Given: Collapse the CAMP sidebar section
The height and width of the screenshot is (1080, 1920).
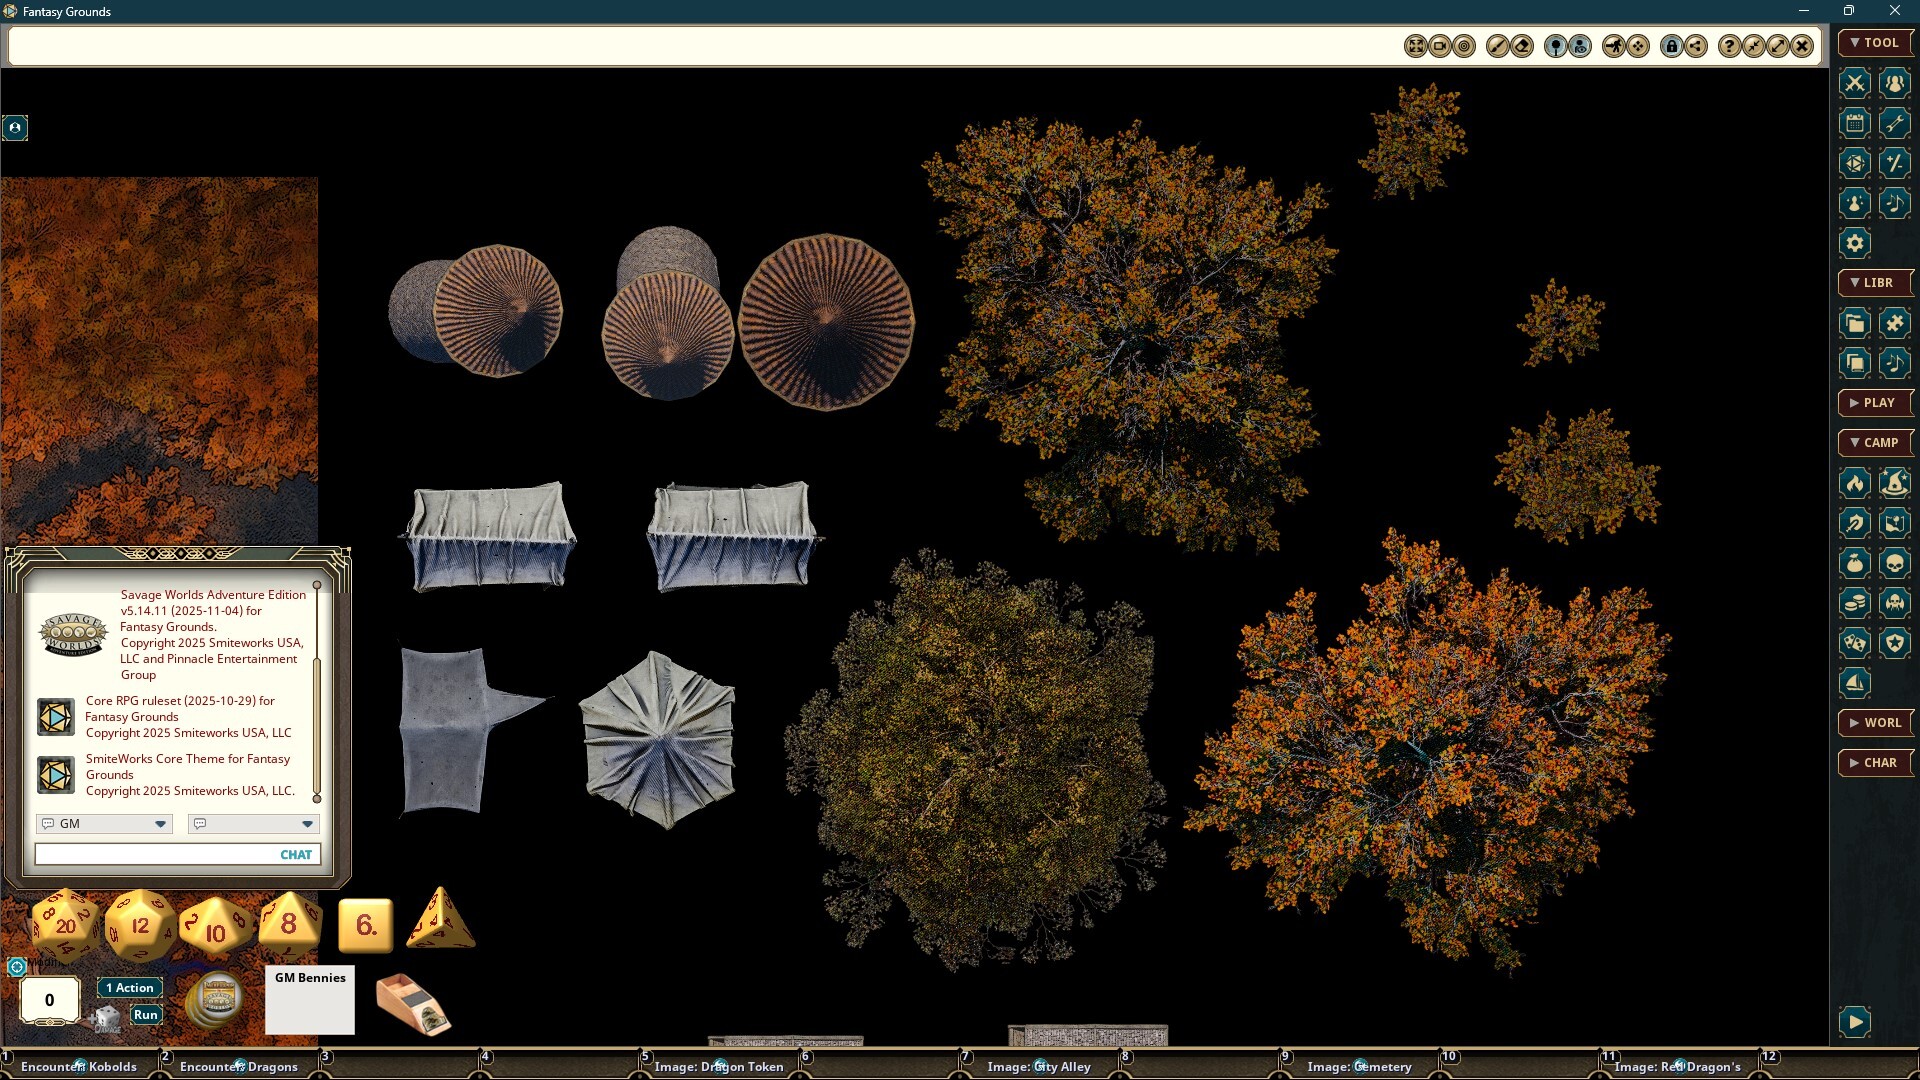Looking at the screenshot, I should pos(1875,442).
